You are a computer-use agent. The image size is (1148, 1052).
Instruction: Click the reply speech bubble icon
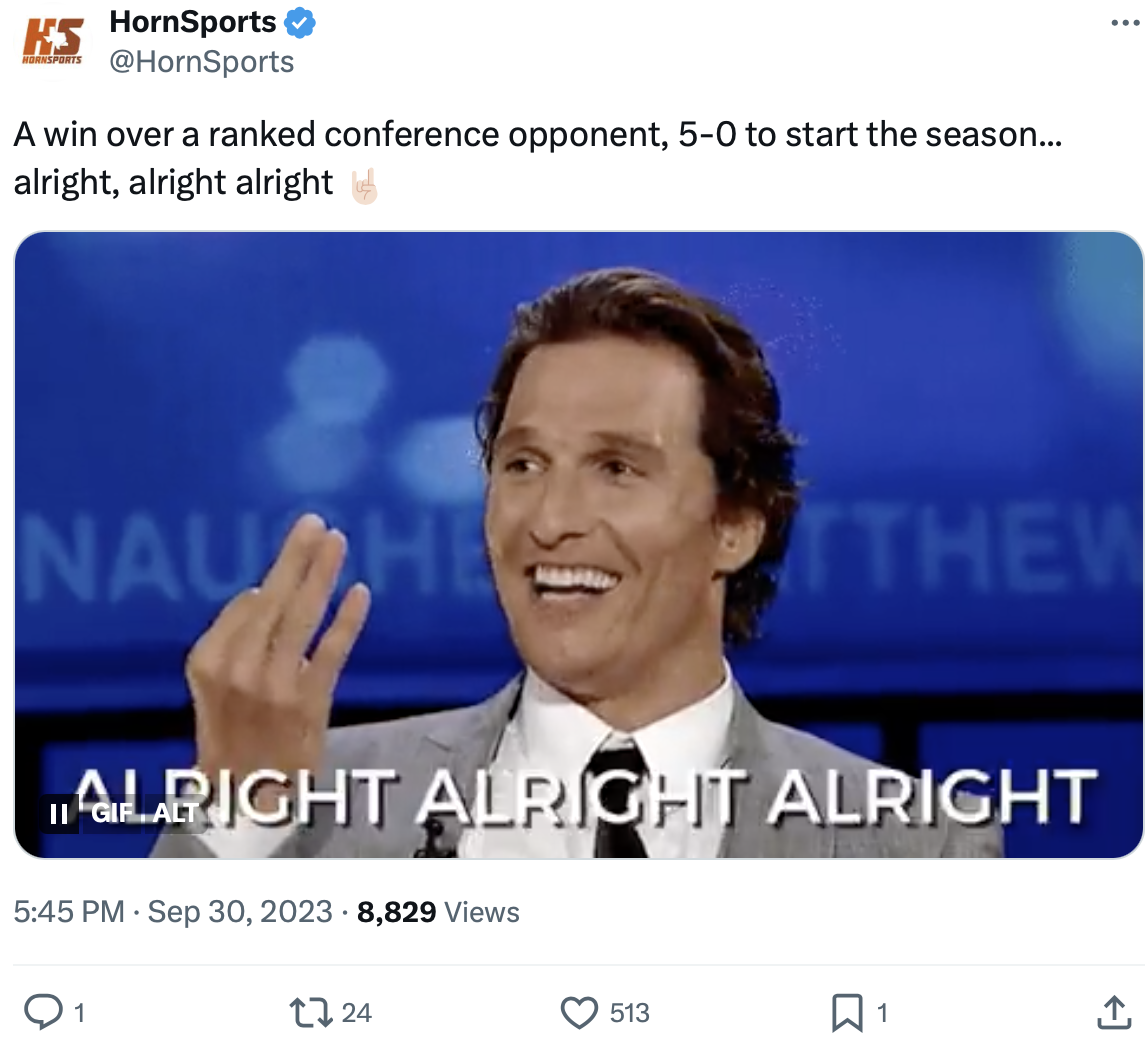(x=43, y=1012)
